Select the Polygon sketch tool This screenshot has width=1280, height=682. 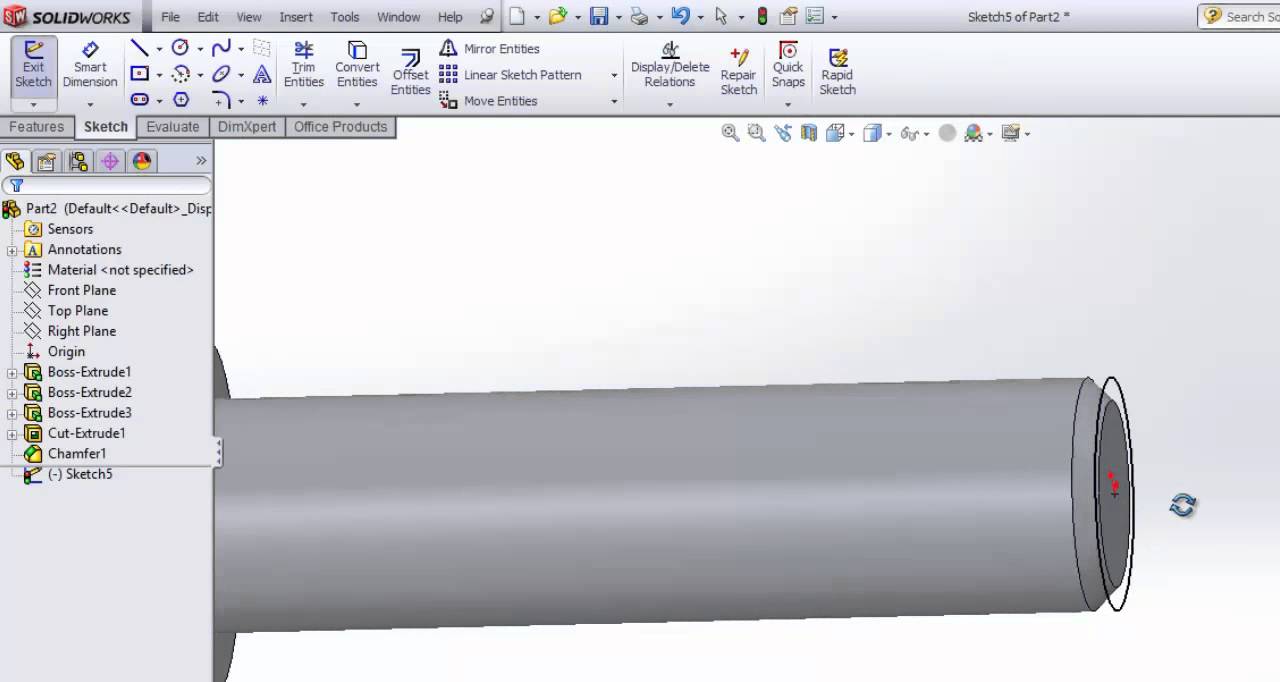click(181, 100)
